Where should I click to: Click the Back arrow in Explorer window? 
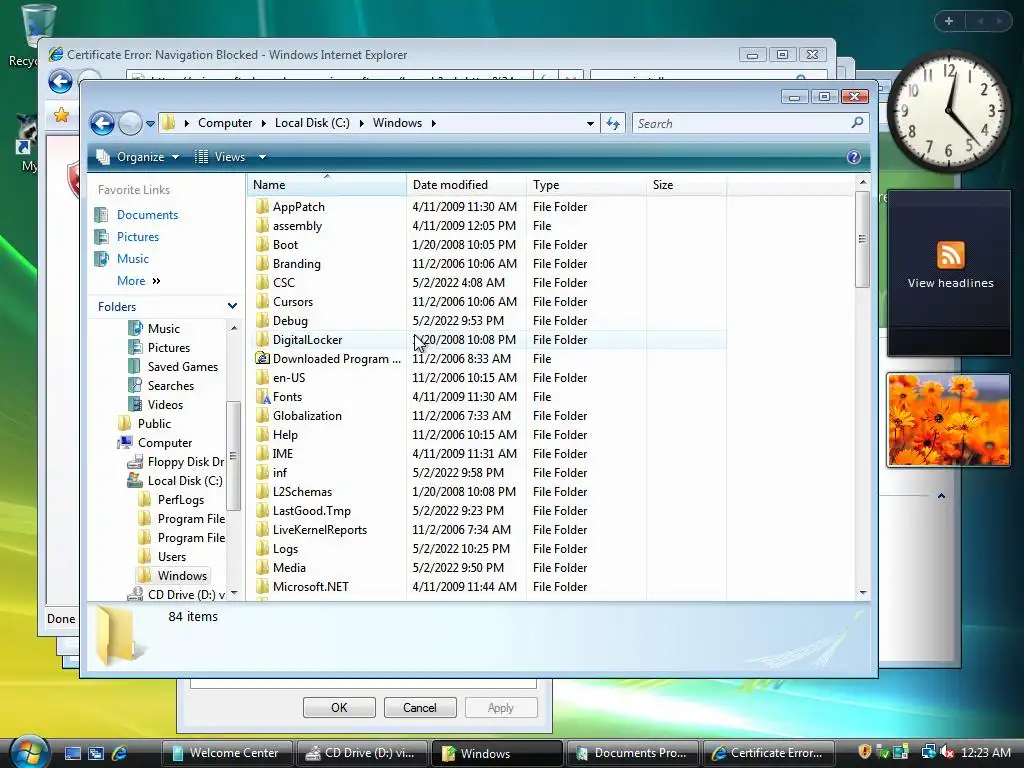pyautogui.click(x=103, y=123)
